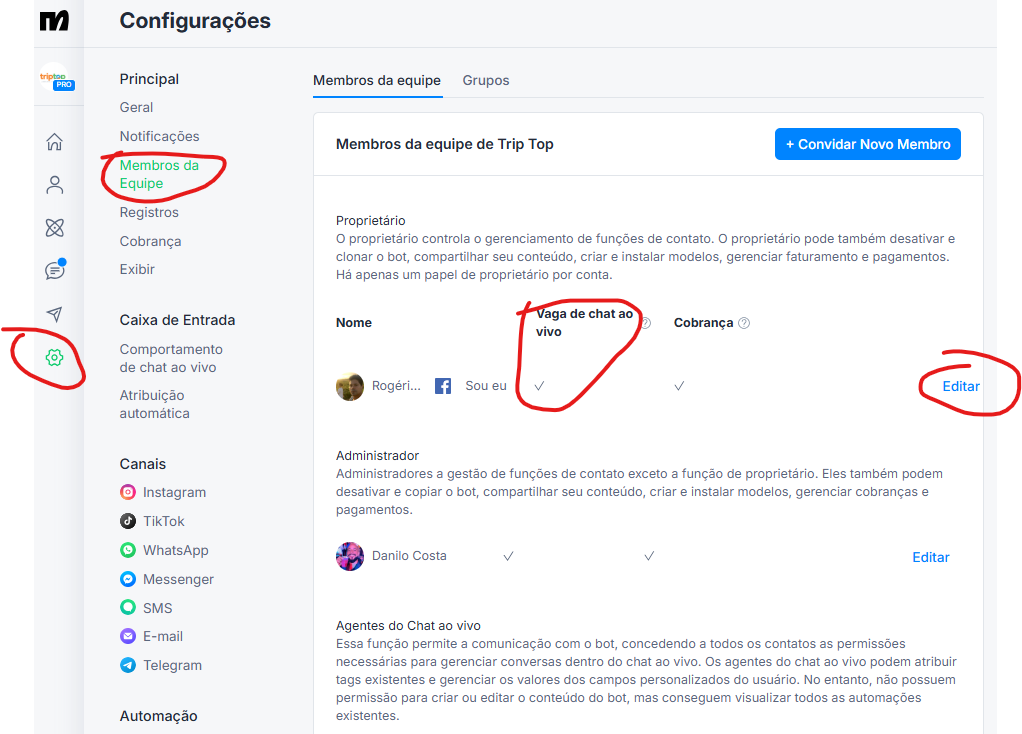Open Comportamento de chat ao vivo
The width and height of the screenshot is (1022, 734).
171,359
